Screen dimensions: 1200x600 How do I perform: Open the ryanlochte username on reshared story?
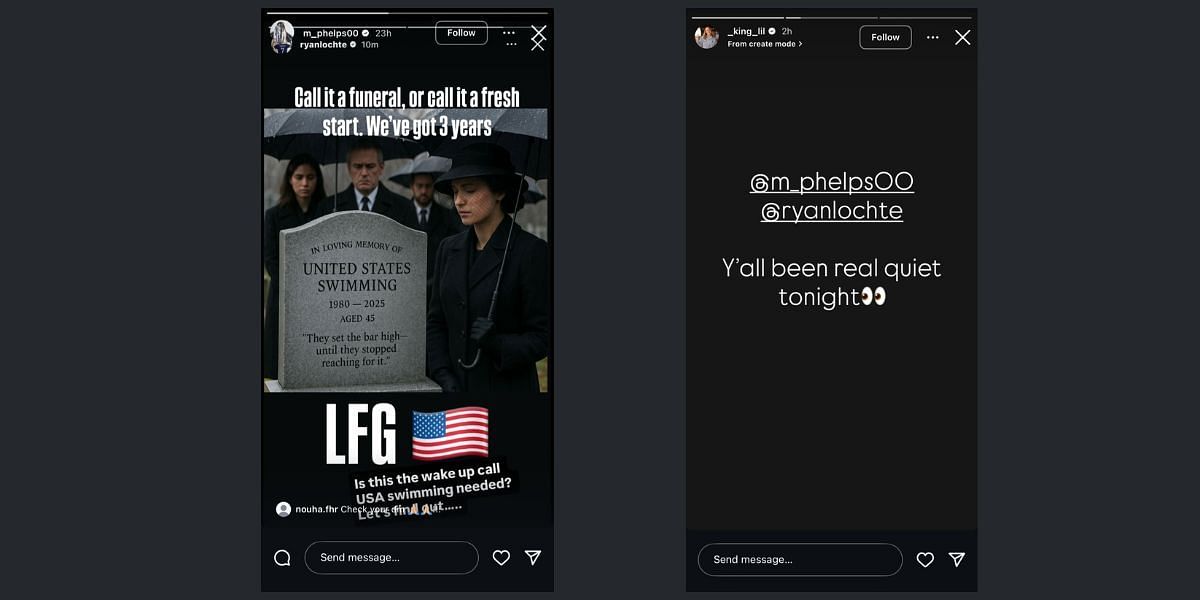[323, 45]
